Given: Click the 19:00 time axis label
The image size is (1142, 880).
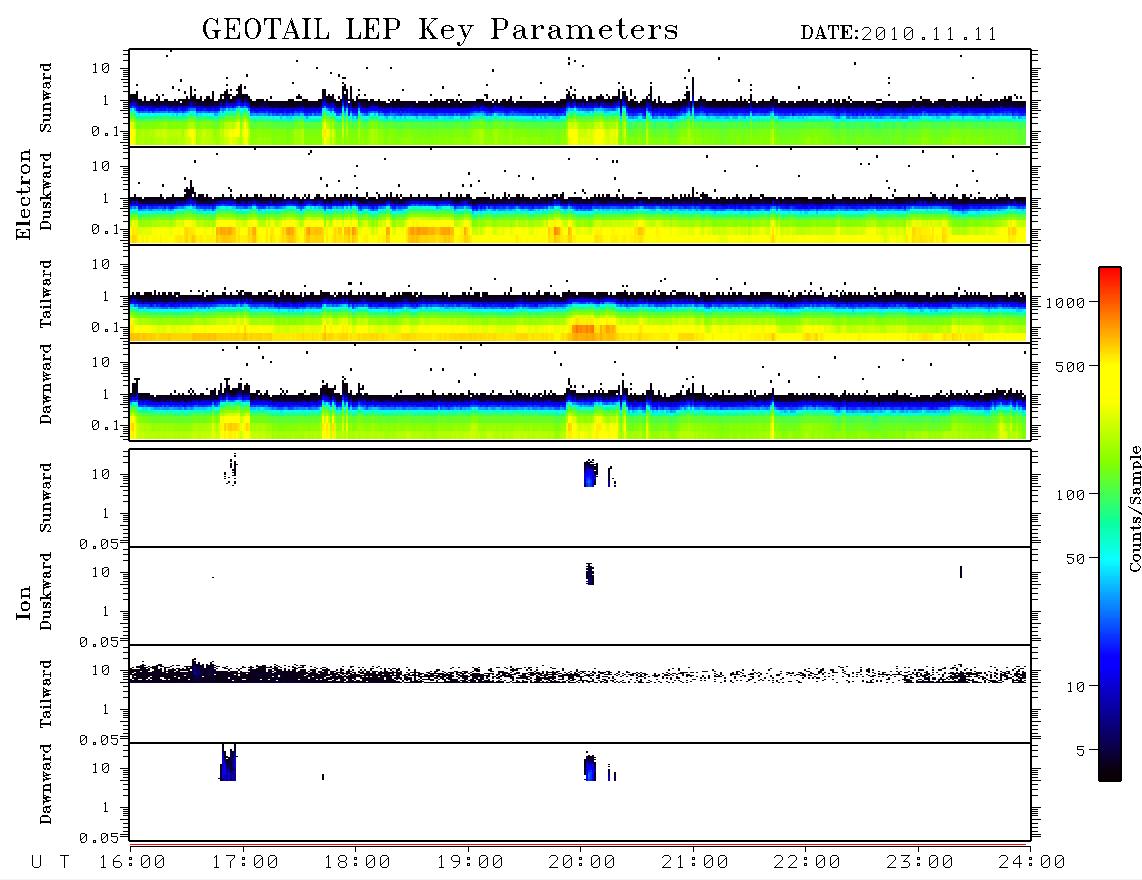Looking at the screenshot, I should (470, 863).
